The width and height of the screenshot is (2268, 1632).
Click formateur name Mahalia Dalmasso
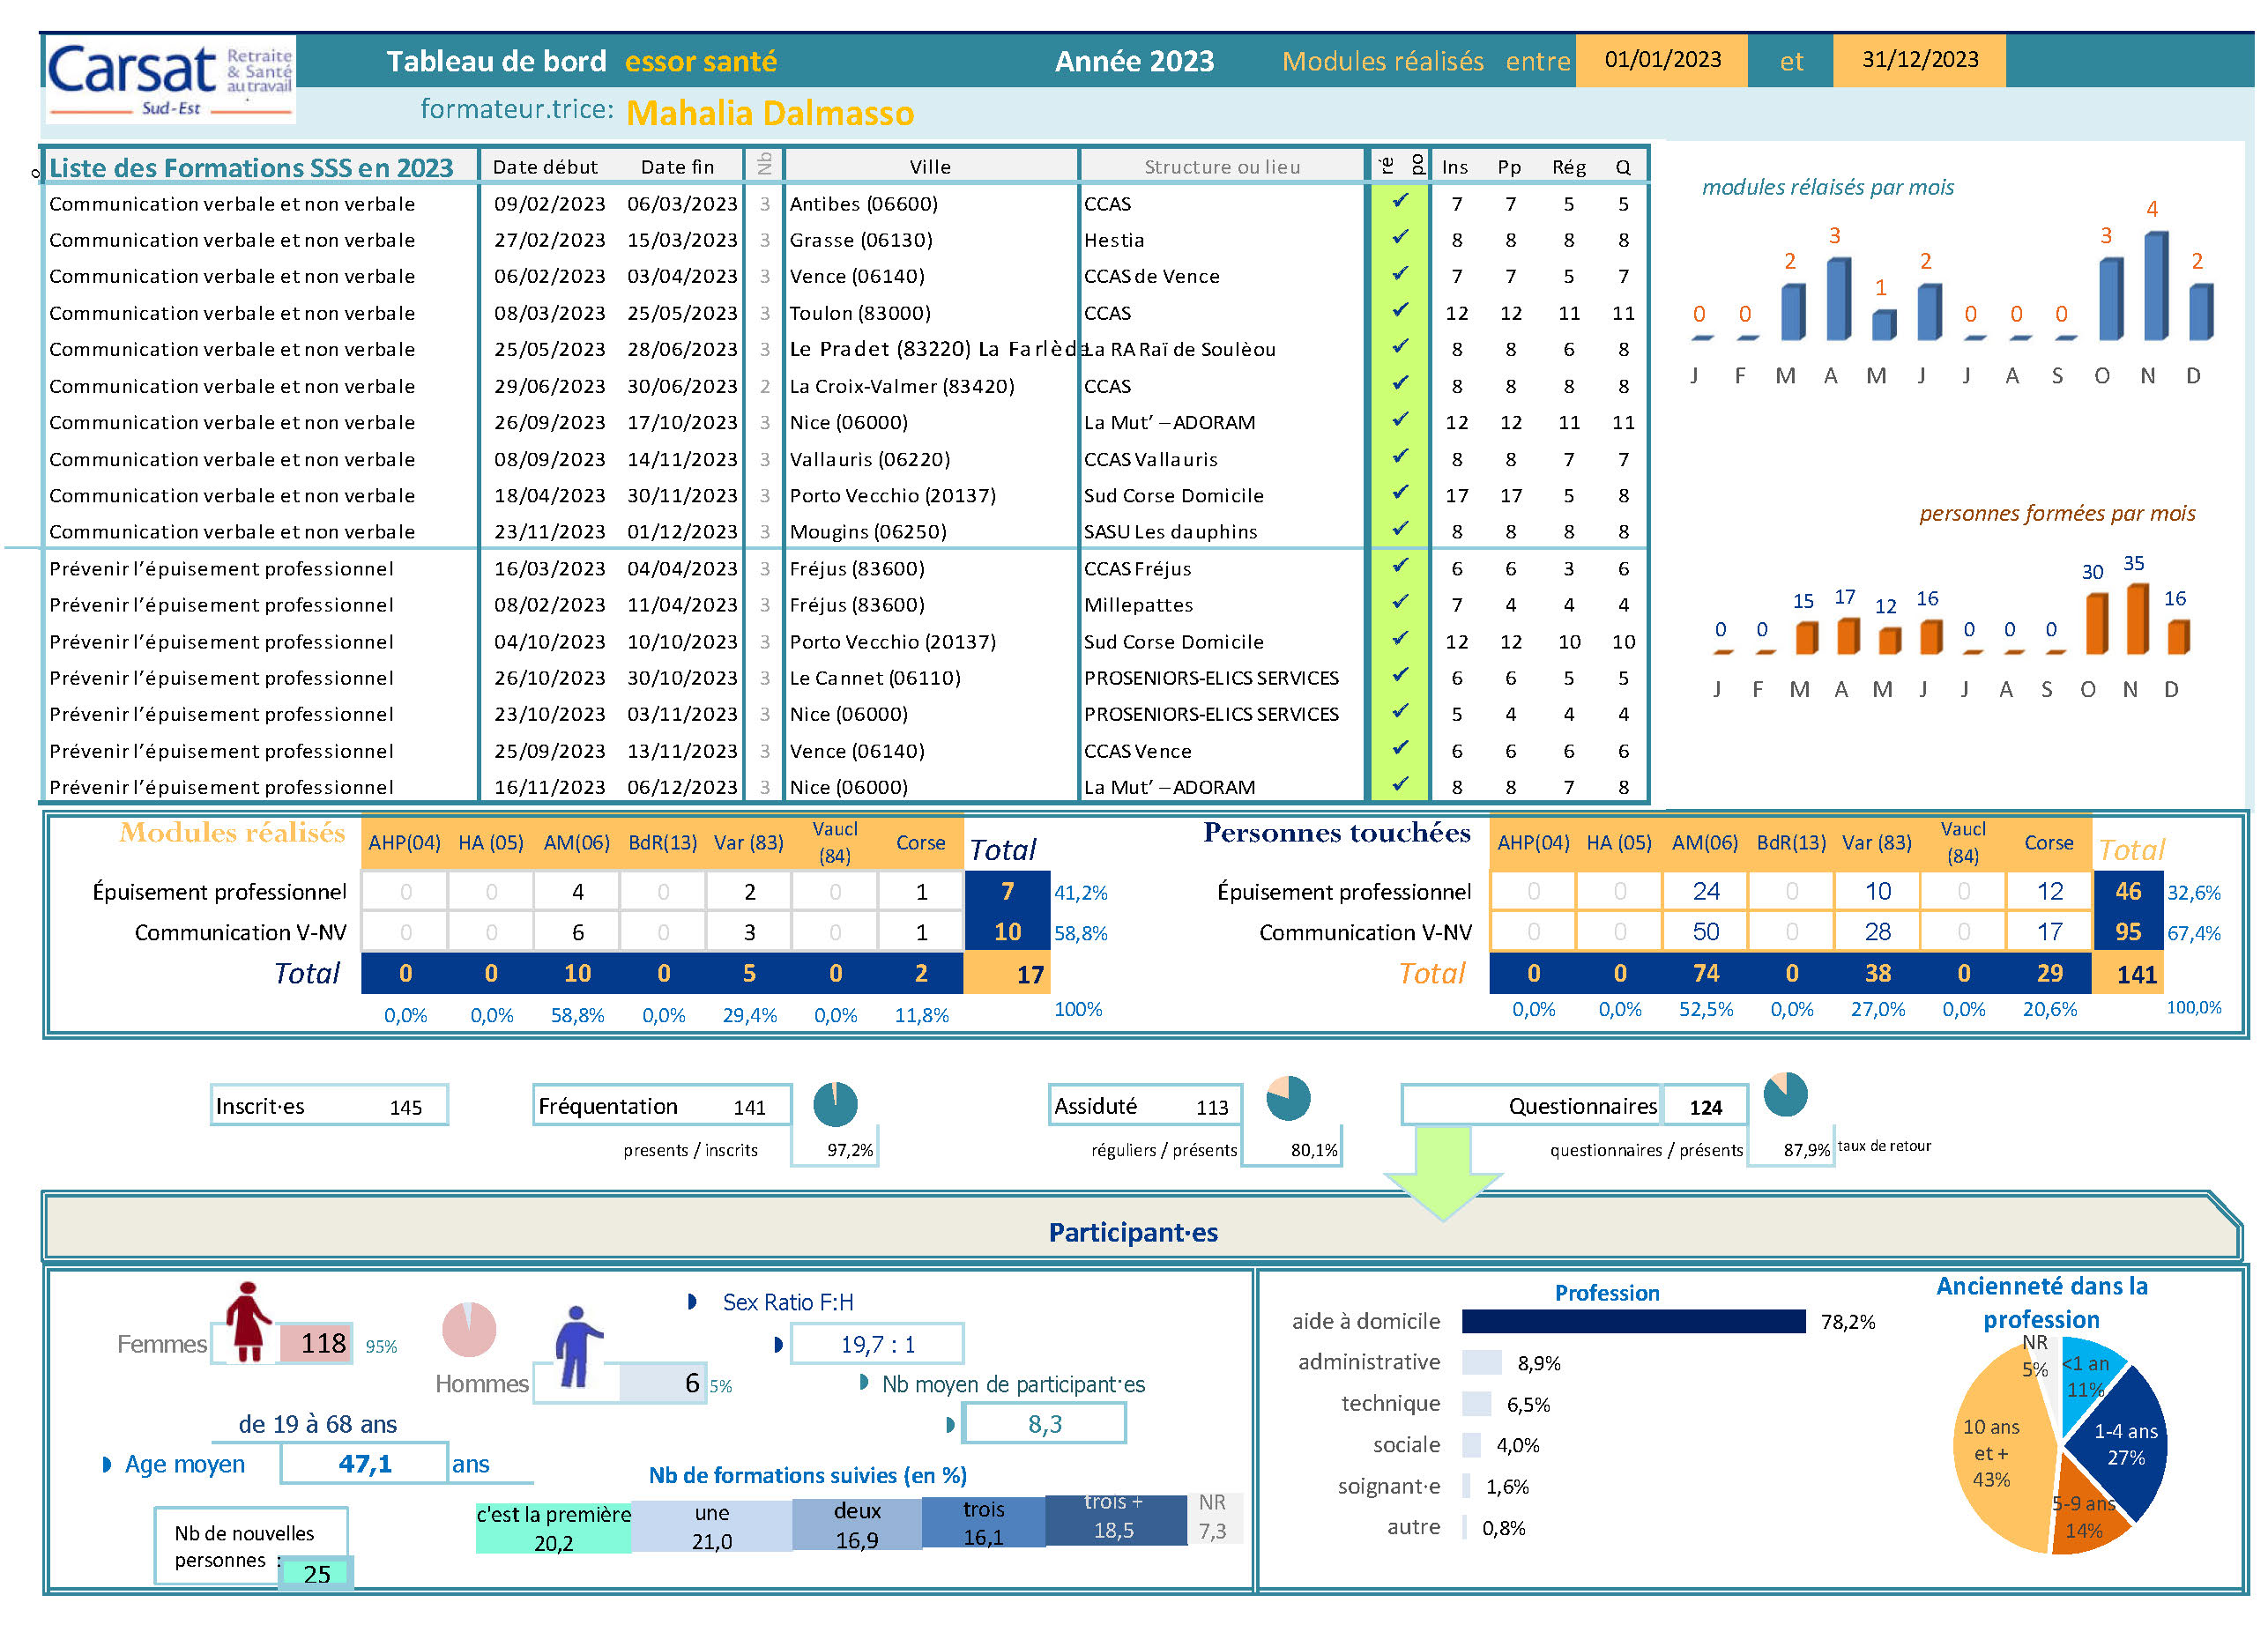pyautogui.click(x=770, y=113)
